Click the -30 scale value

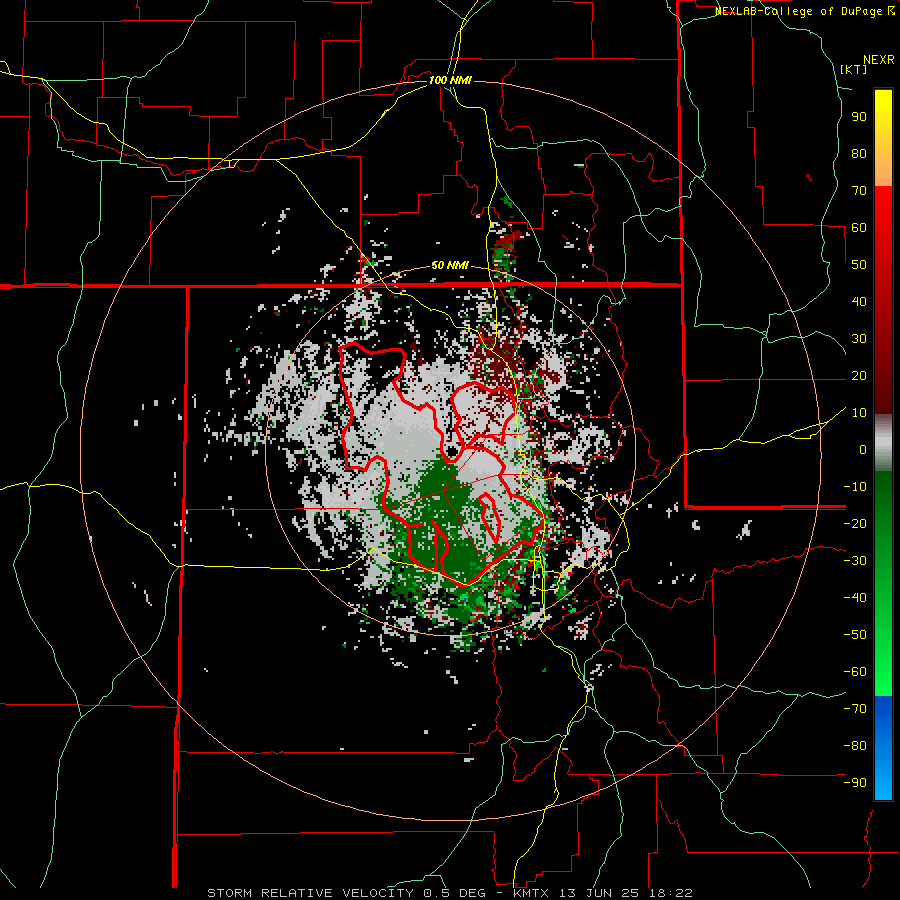[855, 561]
